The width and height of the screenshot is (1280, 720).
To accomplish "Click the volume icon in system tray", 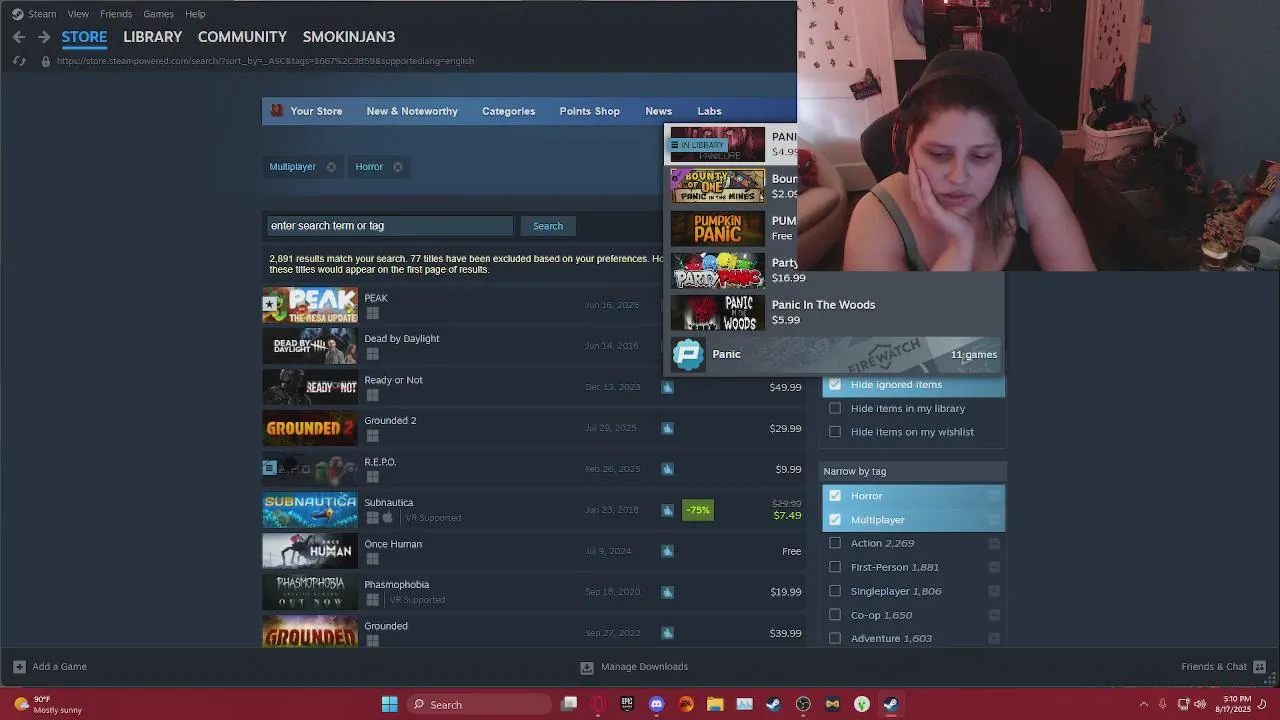I will (x=1199, y=704).
